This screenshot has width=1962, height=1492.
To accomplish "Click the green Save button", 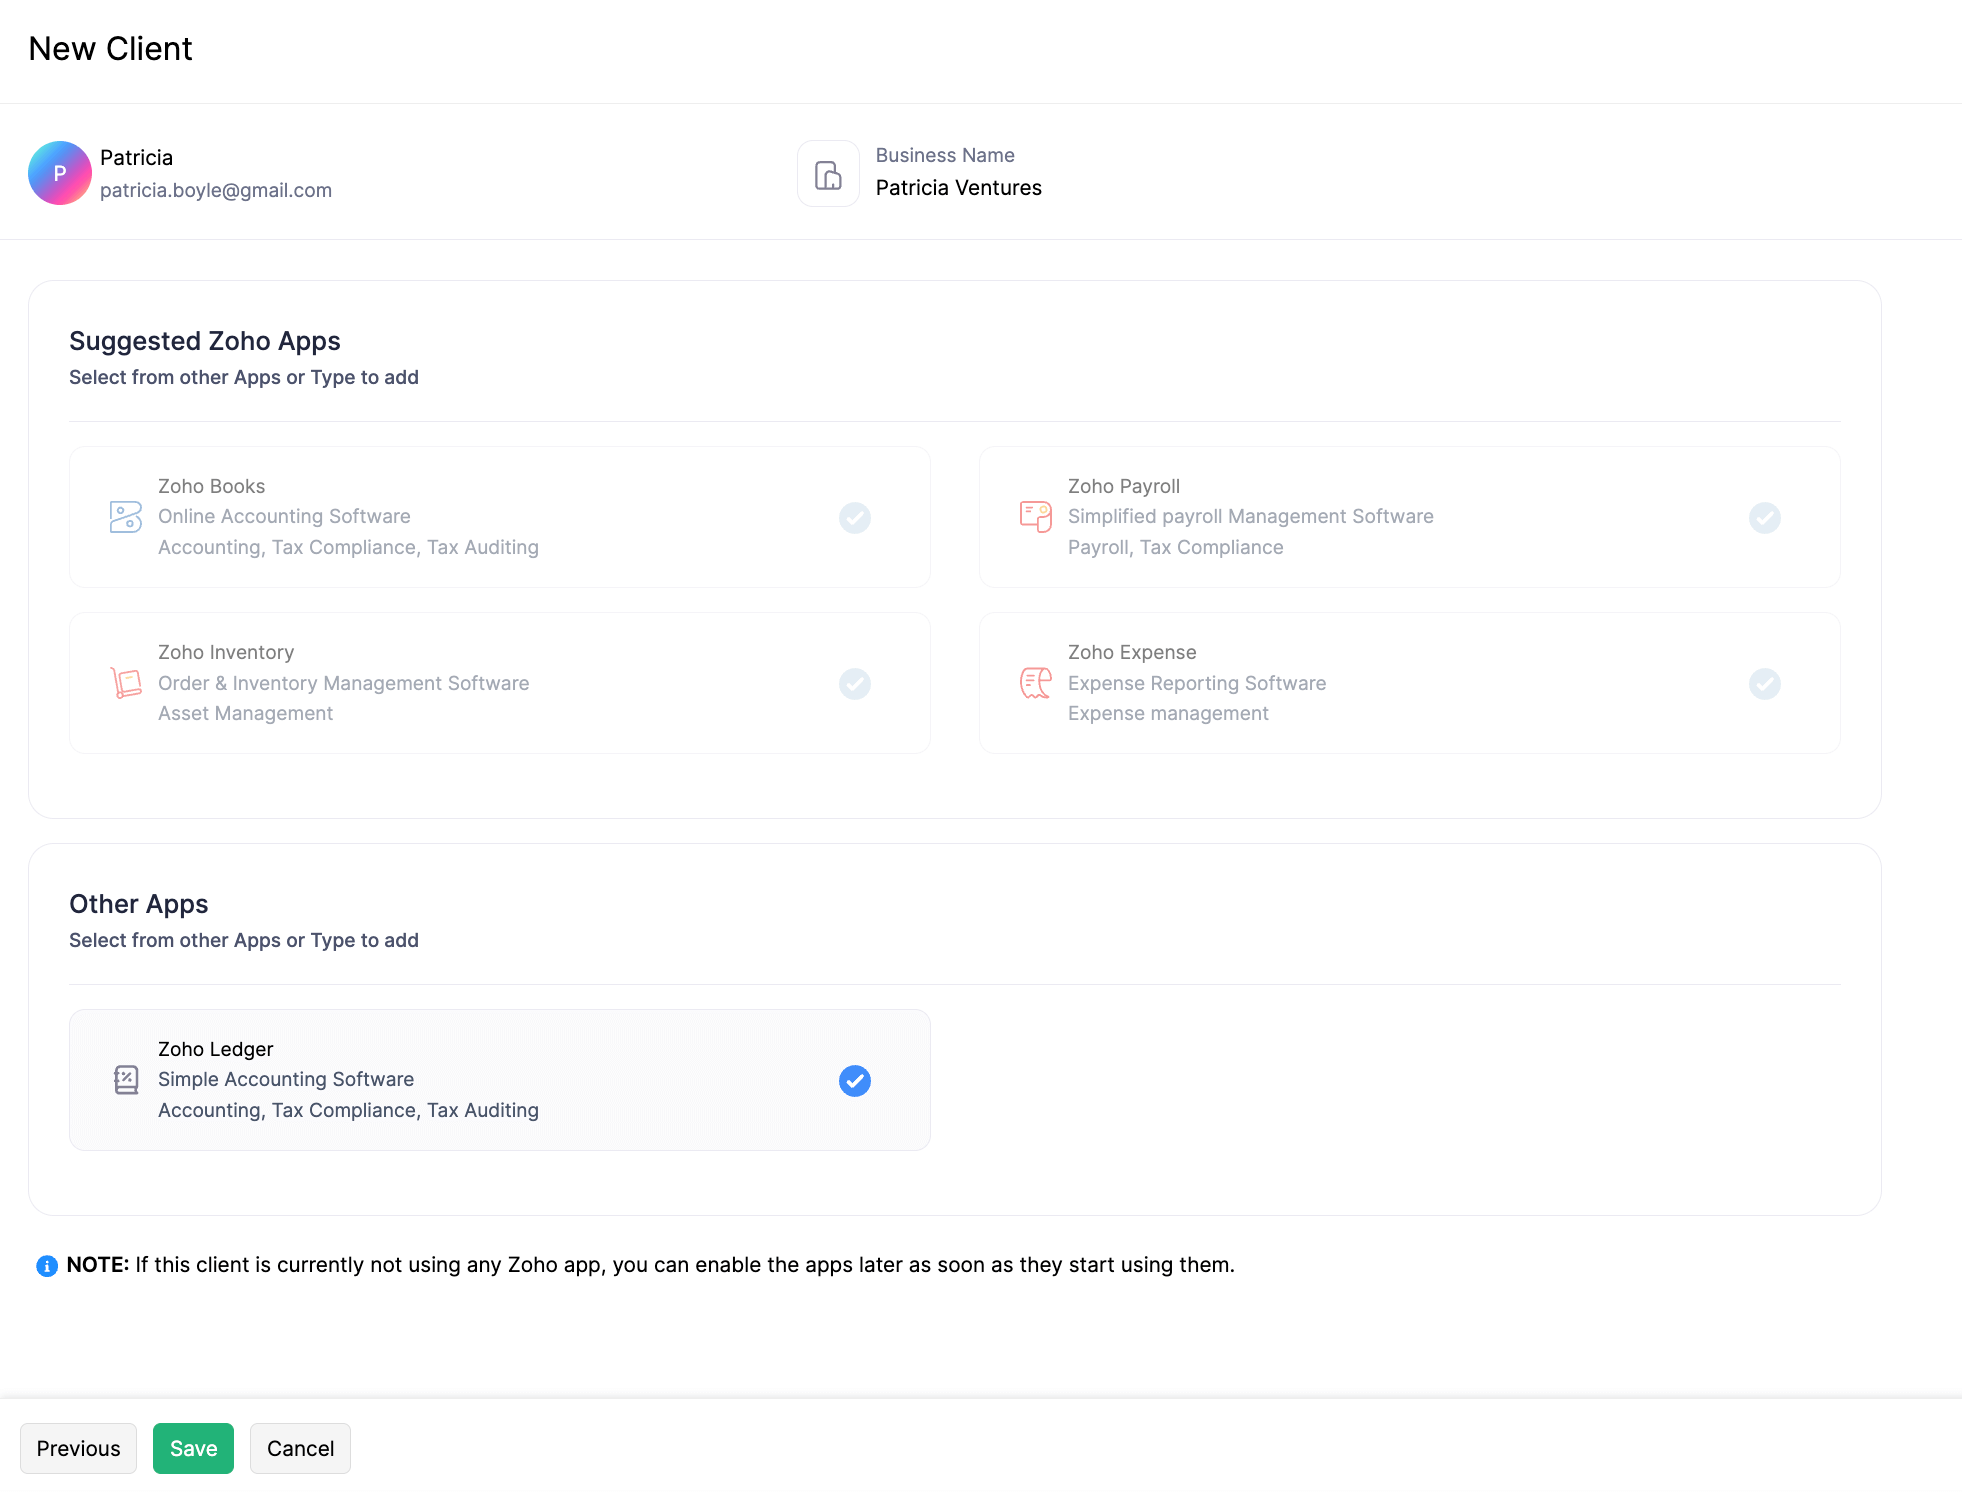I will [193, 1448].
